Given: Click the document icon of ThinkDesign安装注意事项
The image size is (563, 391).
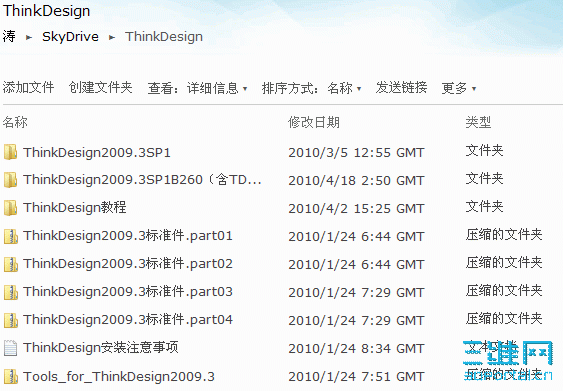Looking at the screenshot, I should pos(11,348).
